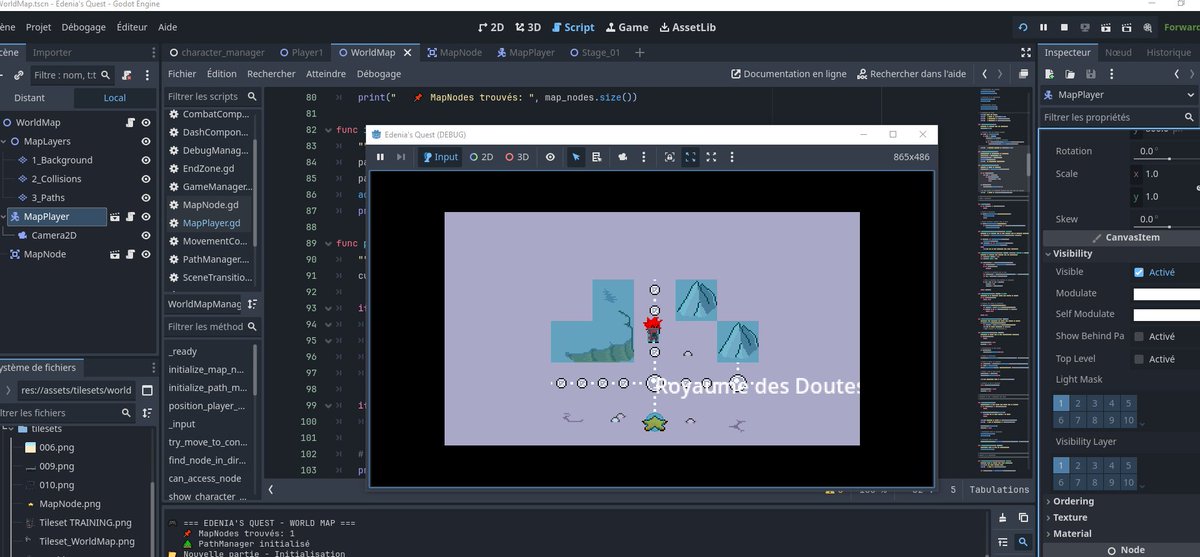Click the remote deploy icon
This screenshot has width=1200, height=557.
[1085, 27]
